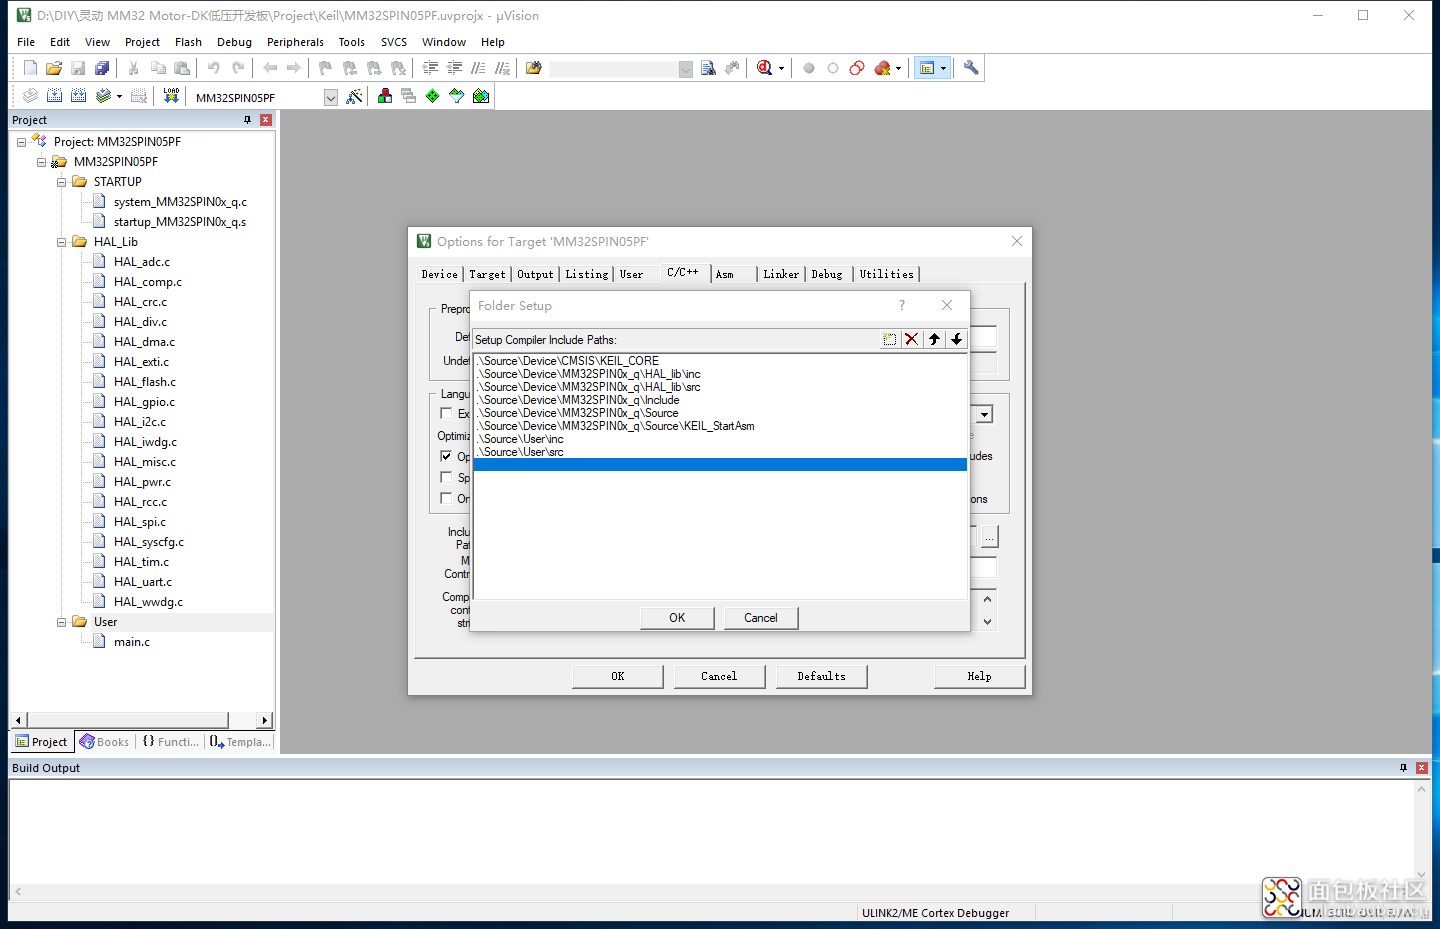The width and height of the screenshot is (1440, 929).
Task: Start the debug session magnifier icon
Action: coord(764,68)
